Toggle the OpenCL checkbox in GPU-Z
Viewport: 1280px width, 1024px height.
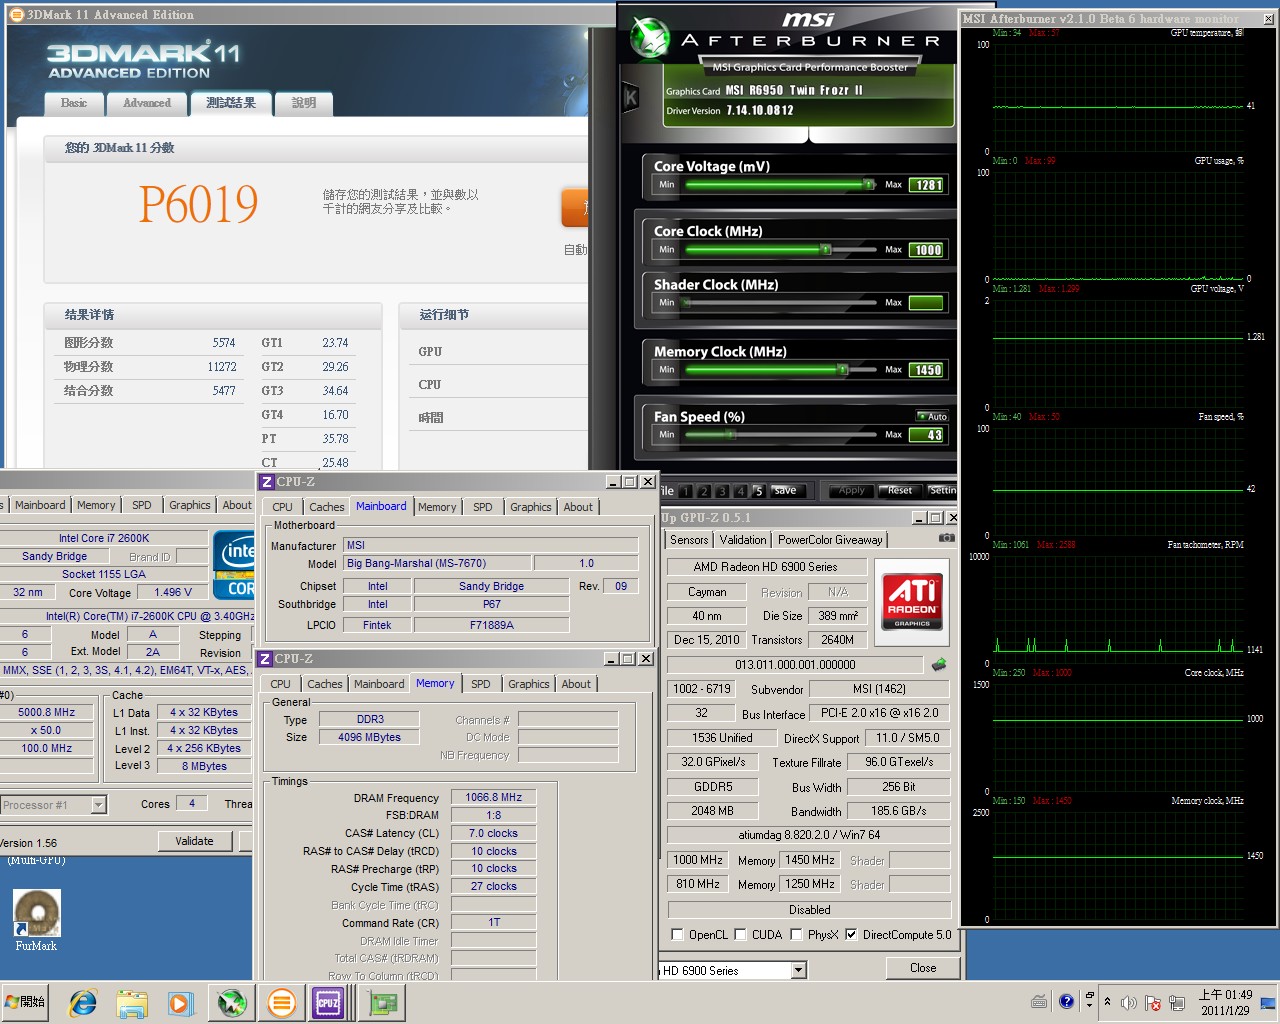[x=678, y=935]
